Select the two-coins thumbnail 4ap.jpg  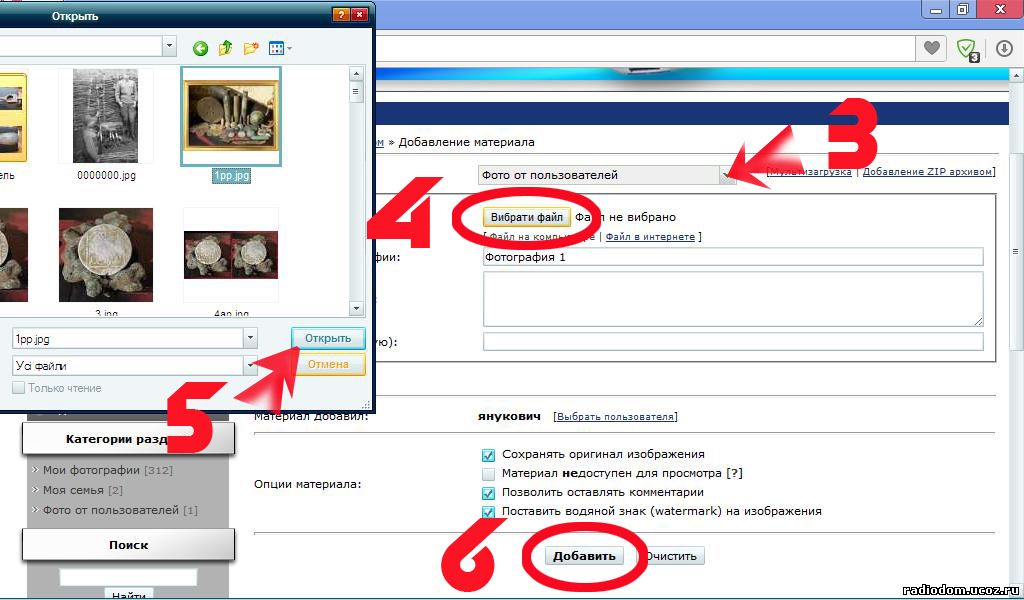click(231, 256)
